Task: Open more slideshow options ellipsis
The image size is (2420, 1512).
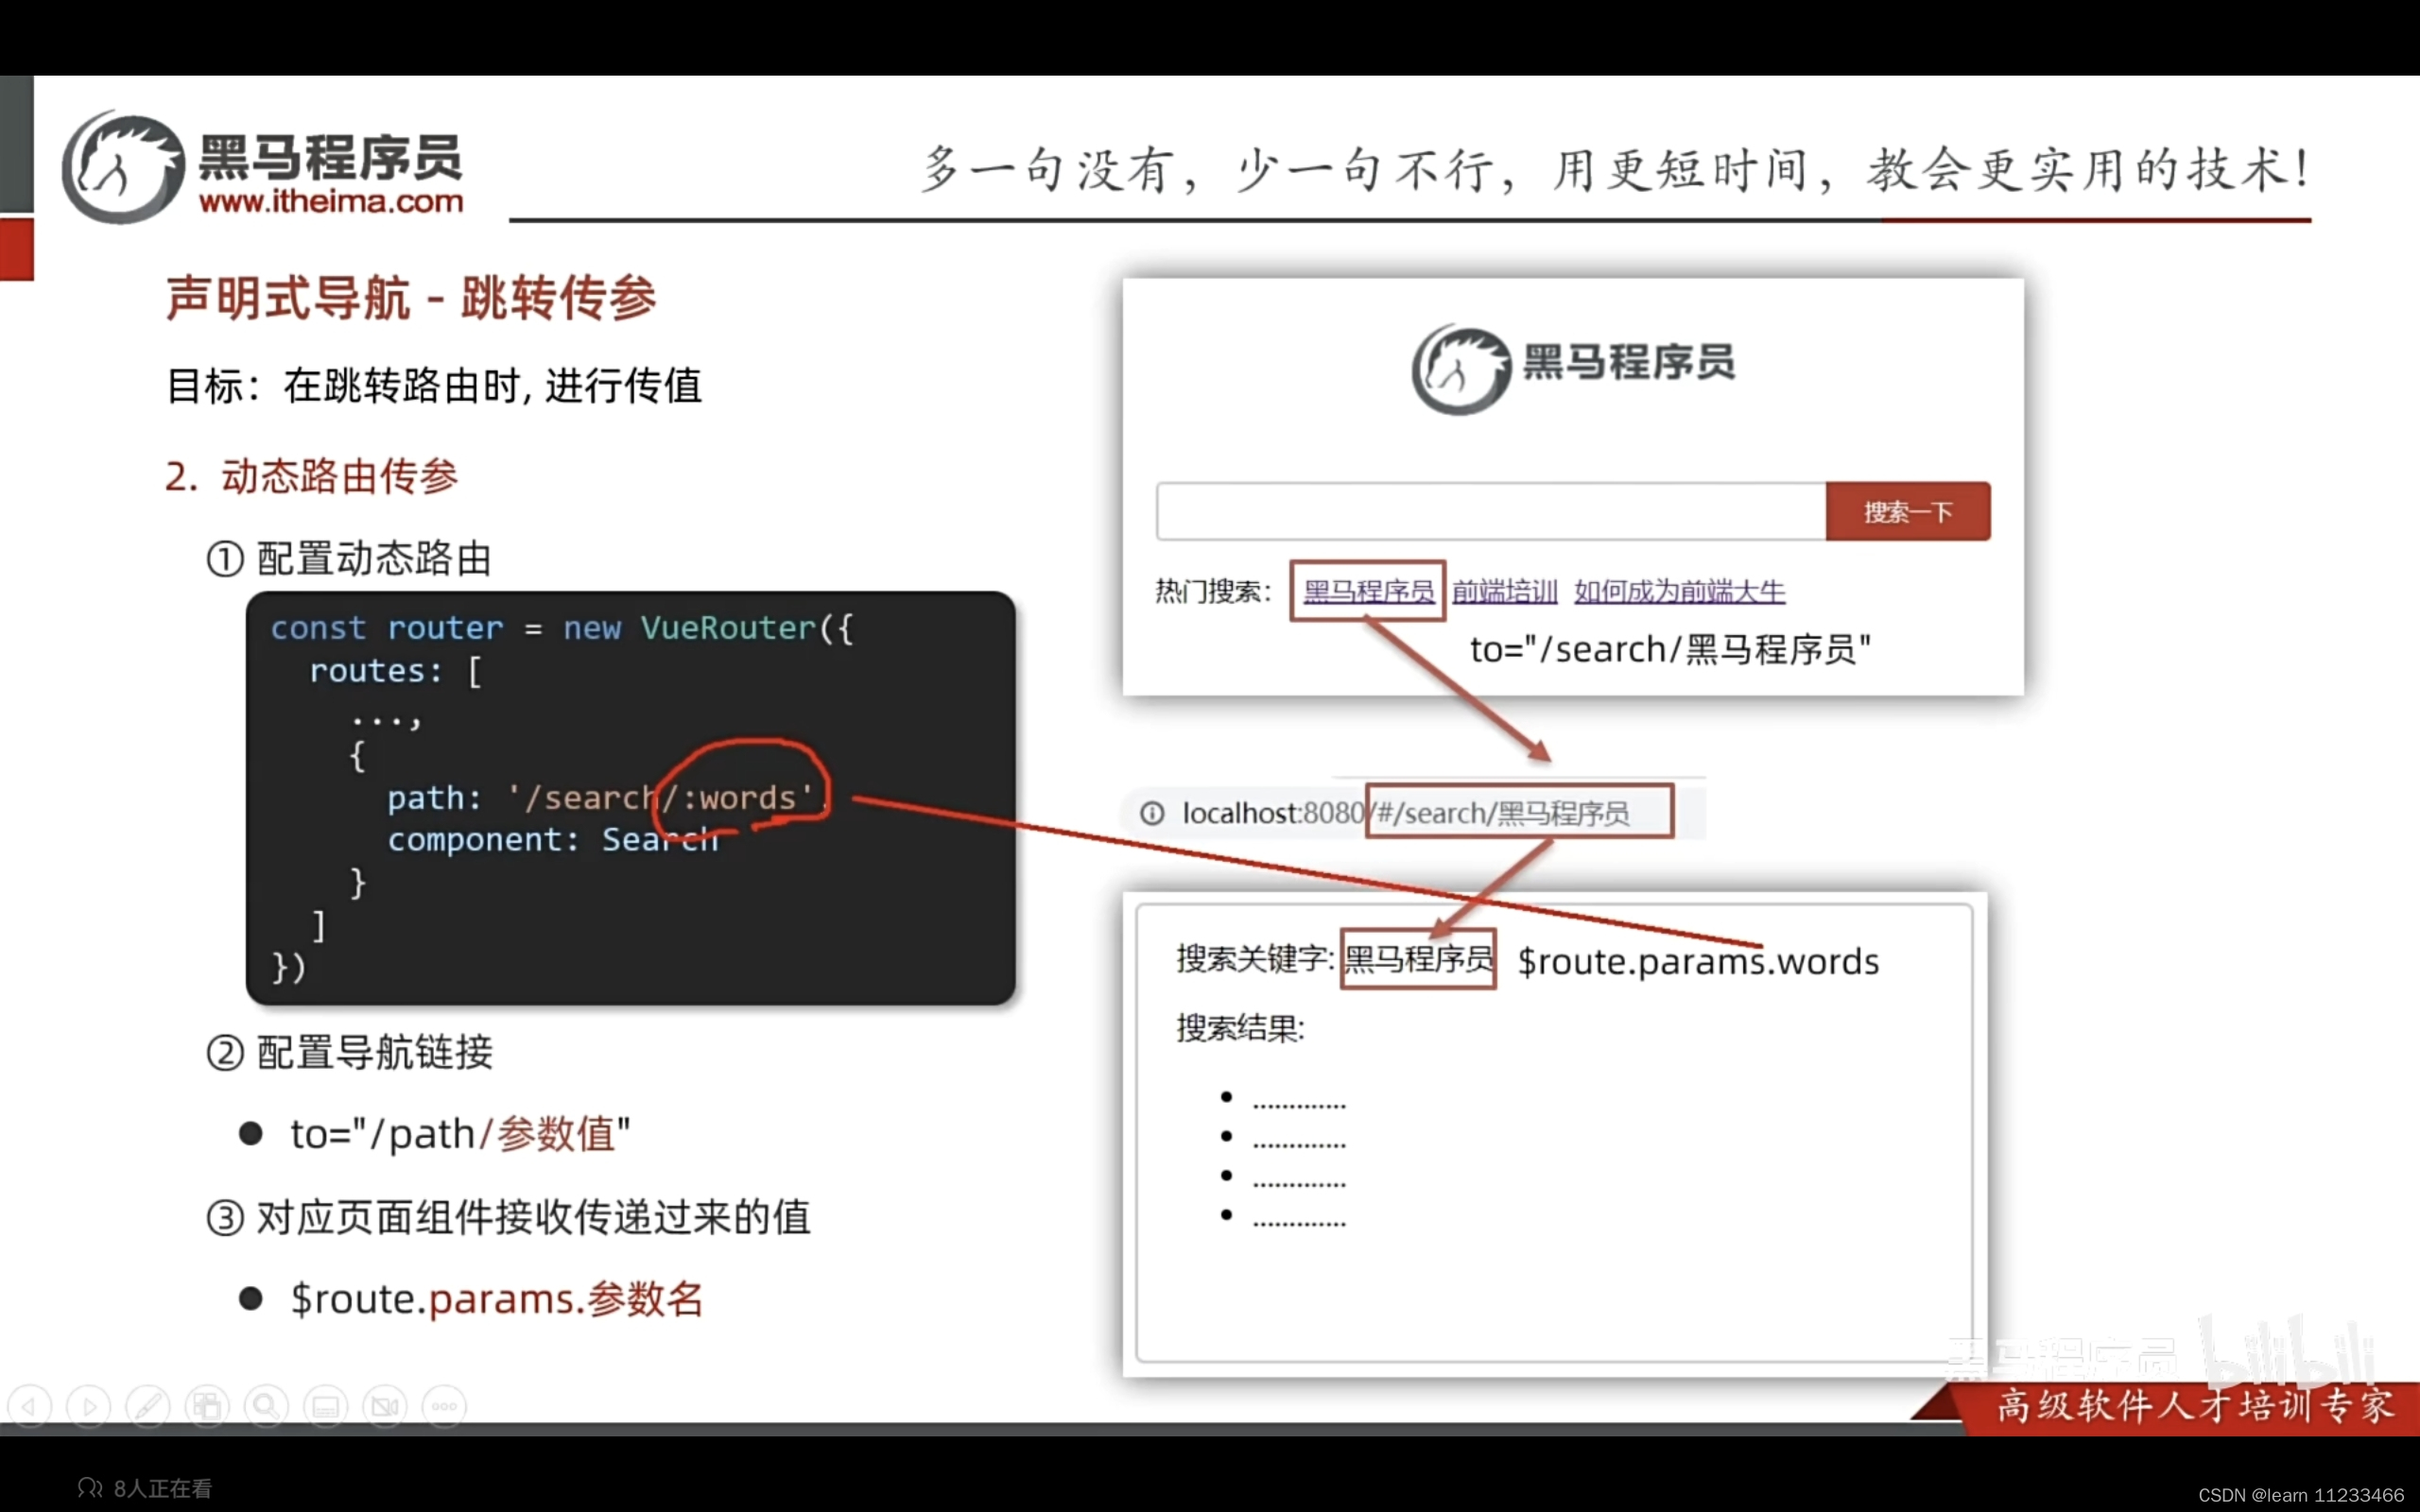Action: pyautogui.click(x=444, y=1406)
